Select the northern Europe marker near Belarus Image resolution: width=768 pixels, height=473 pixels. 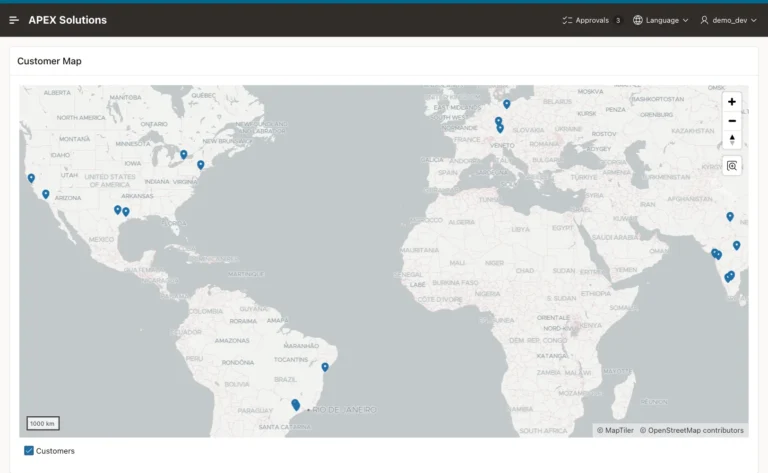tap(506, 104)
